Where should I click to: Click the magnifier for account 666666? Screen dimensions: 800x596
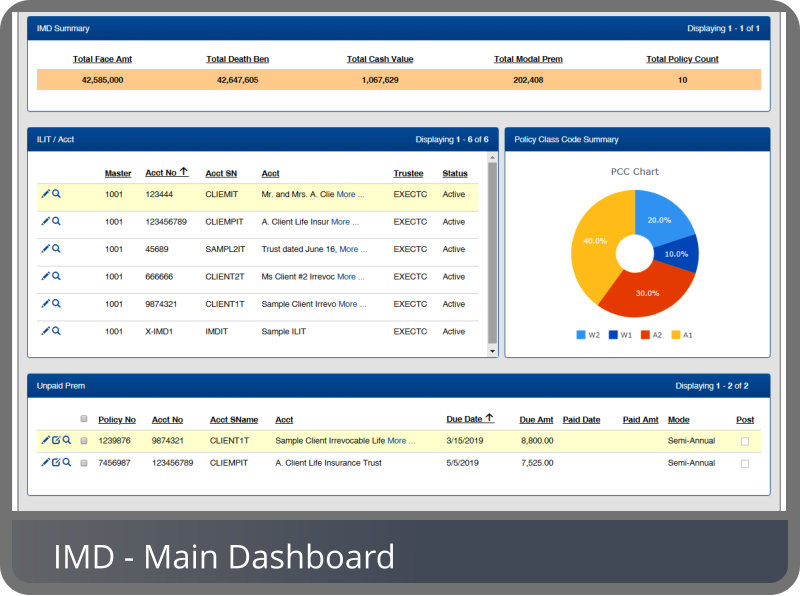(x=56, y=276)
